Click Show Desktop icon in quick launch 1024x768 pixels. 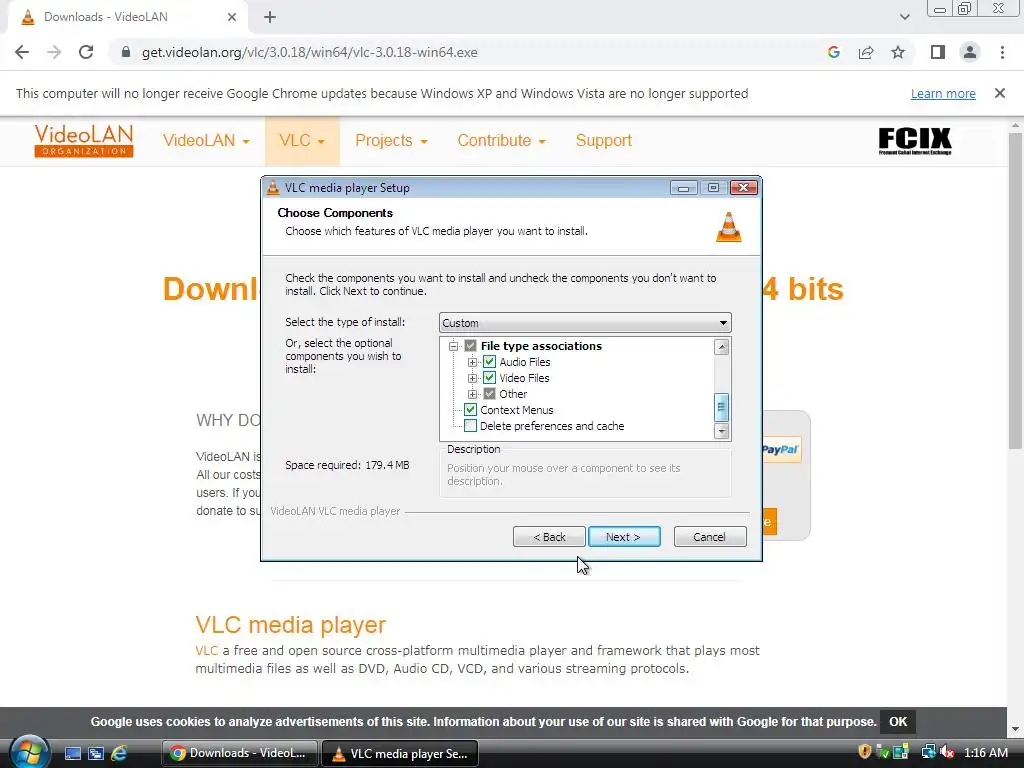72,753
